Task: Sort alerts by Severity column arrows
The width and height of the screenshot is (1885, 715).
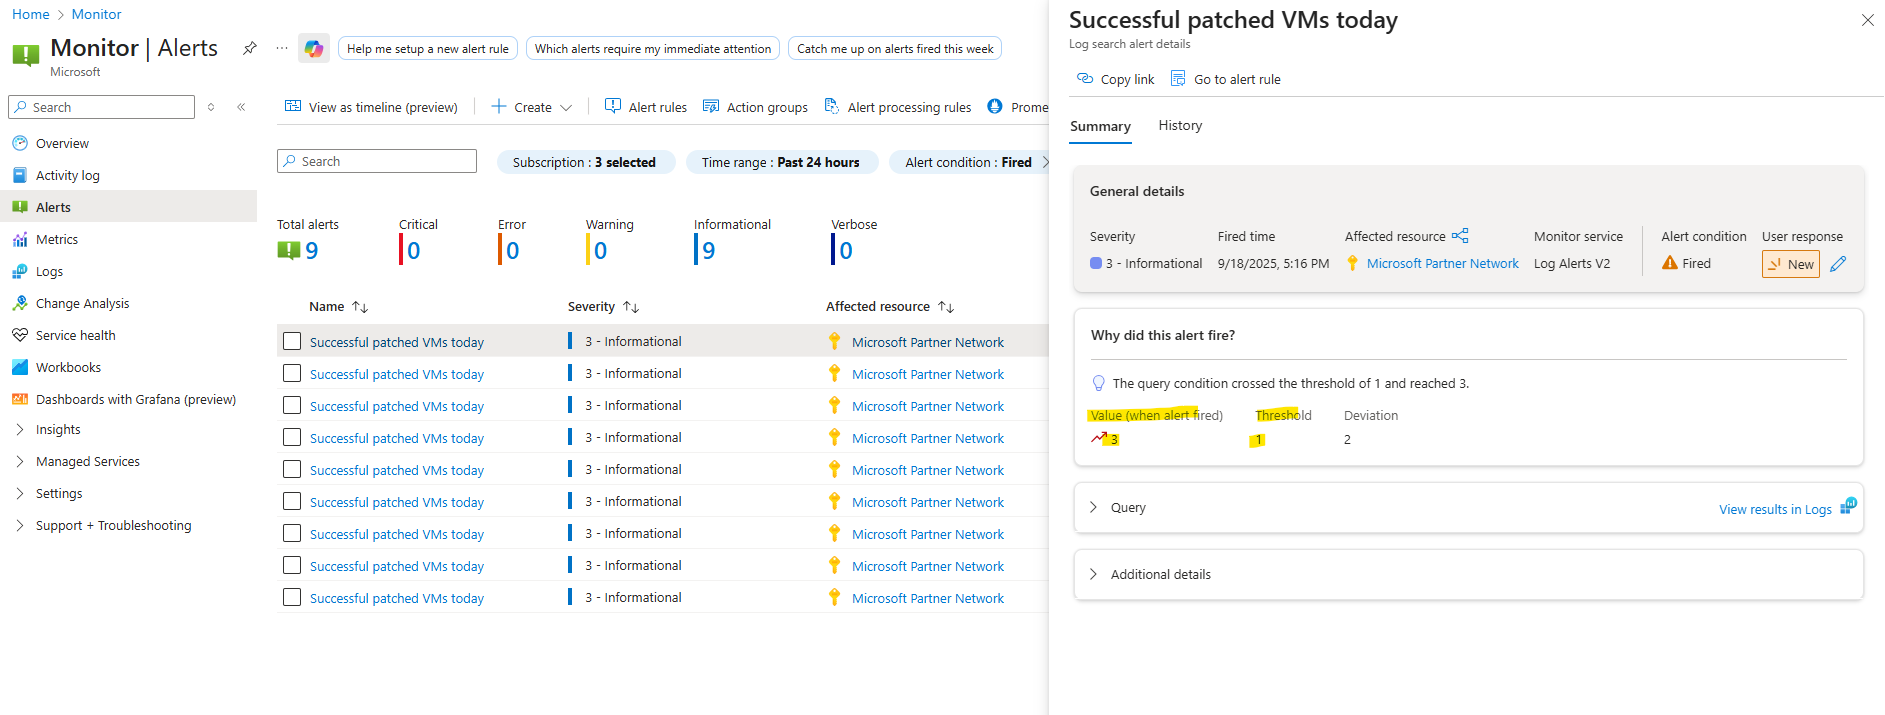Action: coord(631,307)
